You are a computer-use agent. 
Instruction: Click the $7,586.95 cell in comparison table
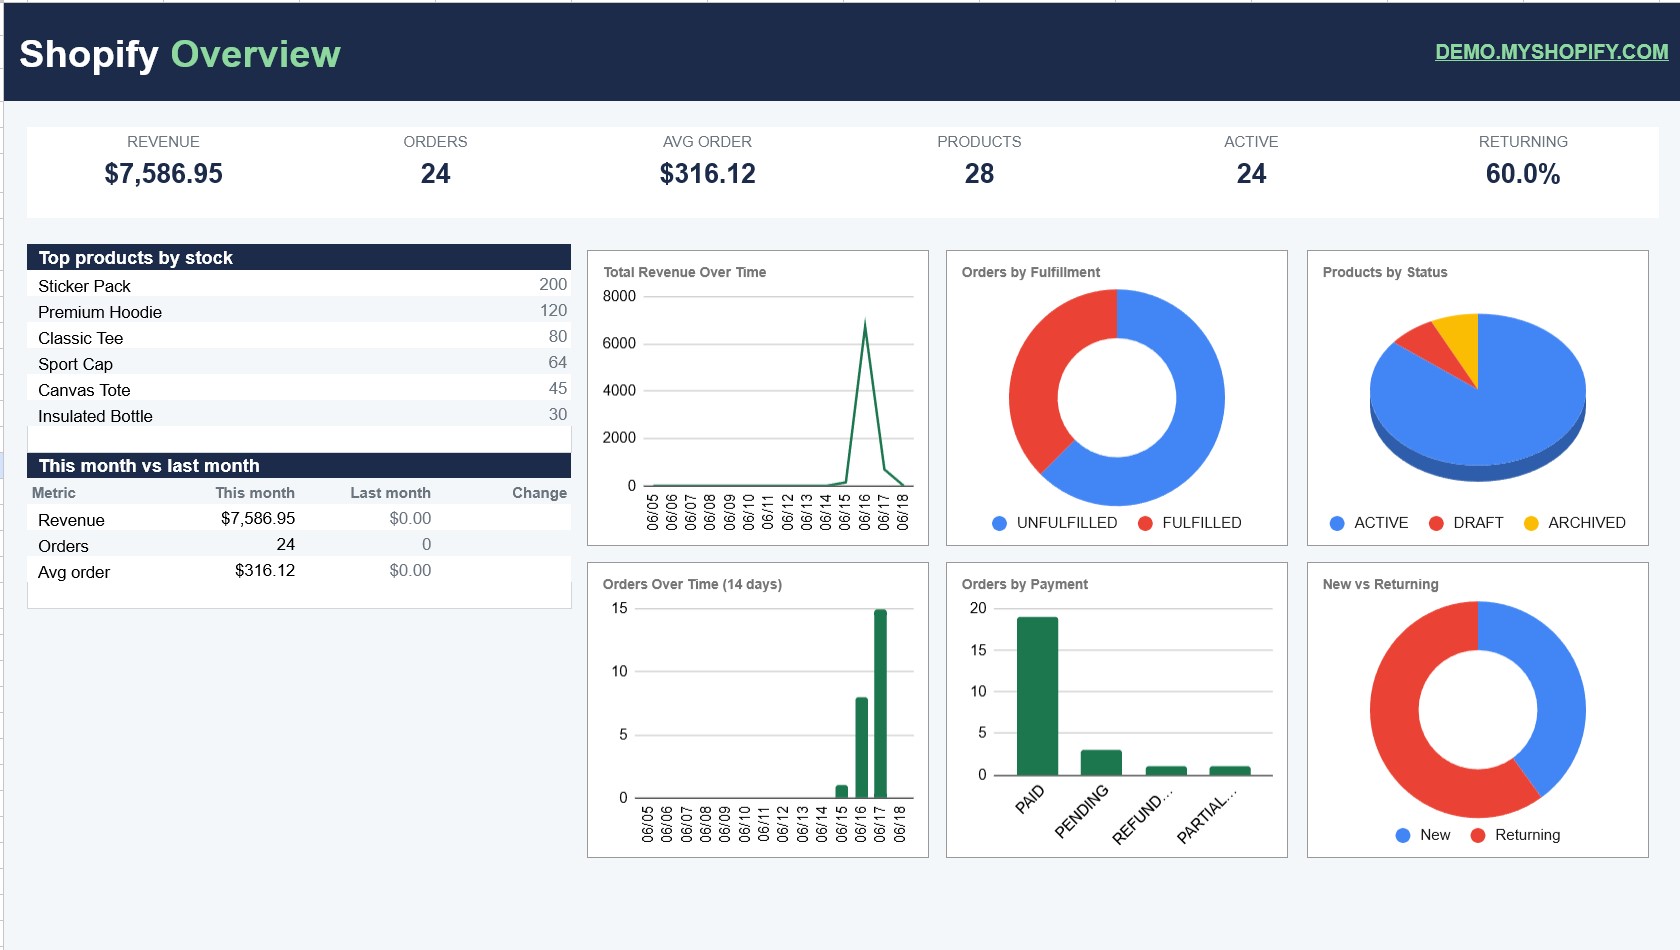point(258,518)
